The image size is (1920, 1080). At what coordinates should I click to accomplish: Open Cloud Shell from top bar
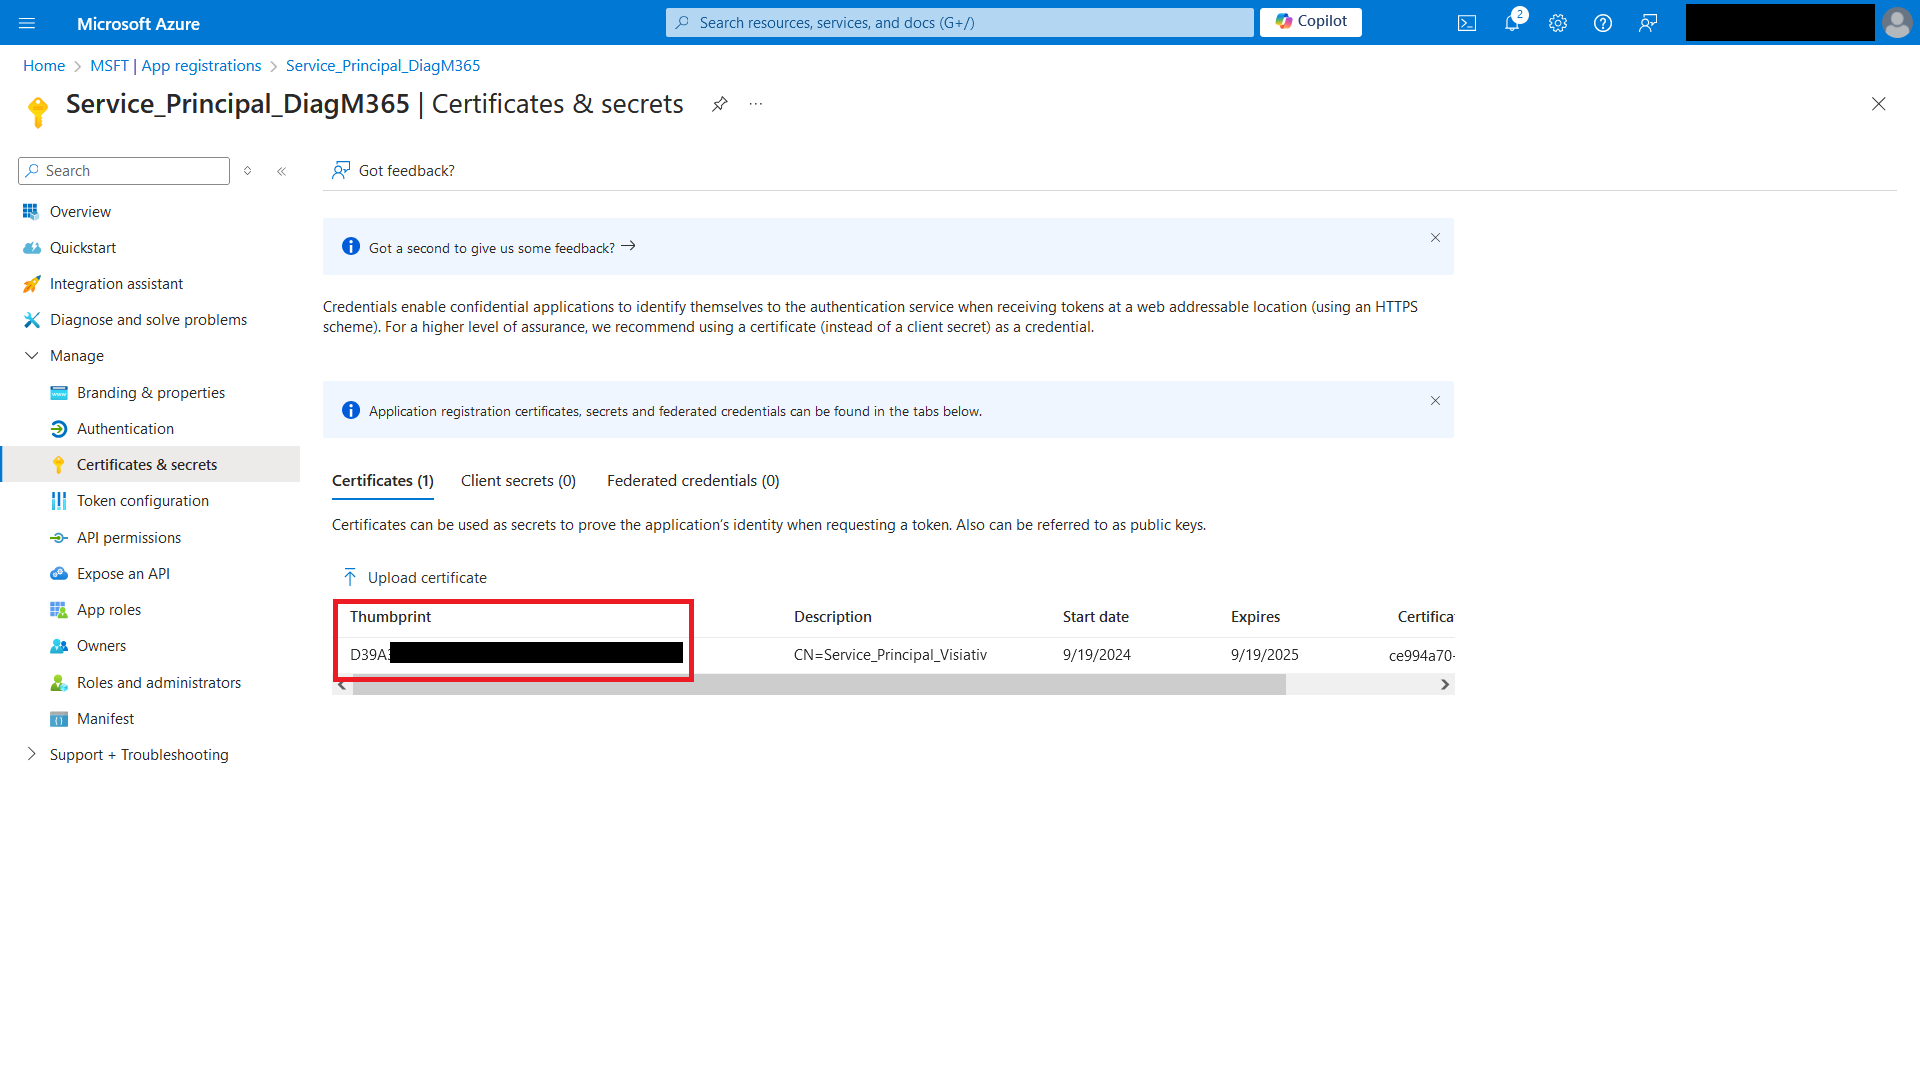tap(1467, 23)
